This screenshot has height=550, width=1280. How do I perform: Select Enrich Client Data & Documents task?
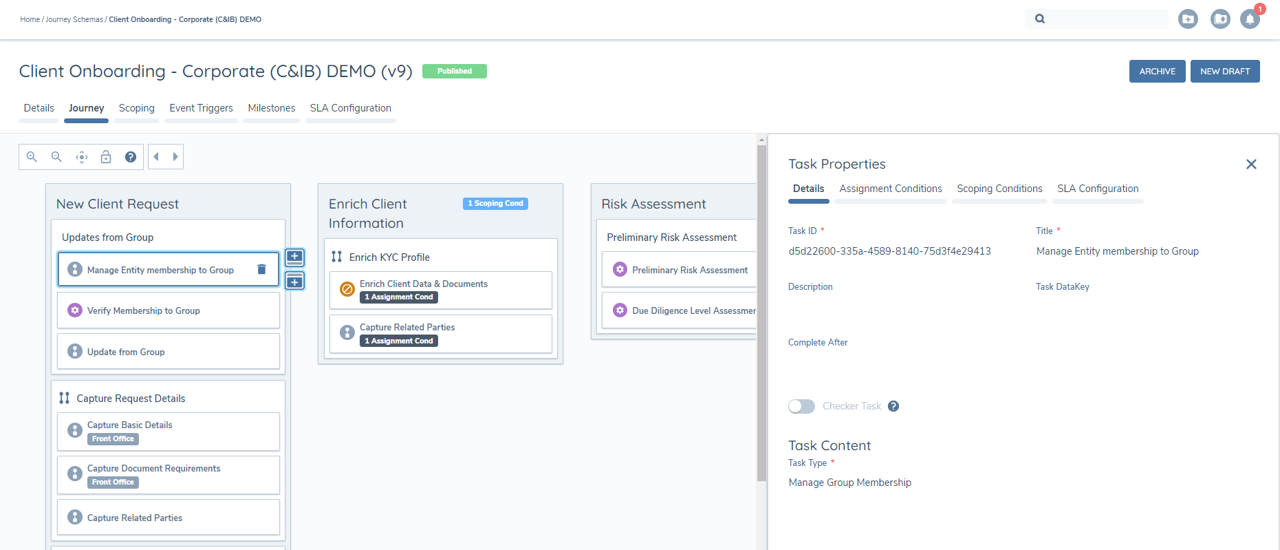click(441, 290)
